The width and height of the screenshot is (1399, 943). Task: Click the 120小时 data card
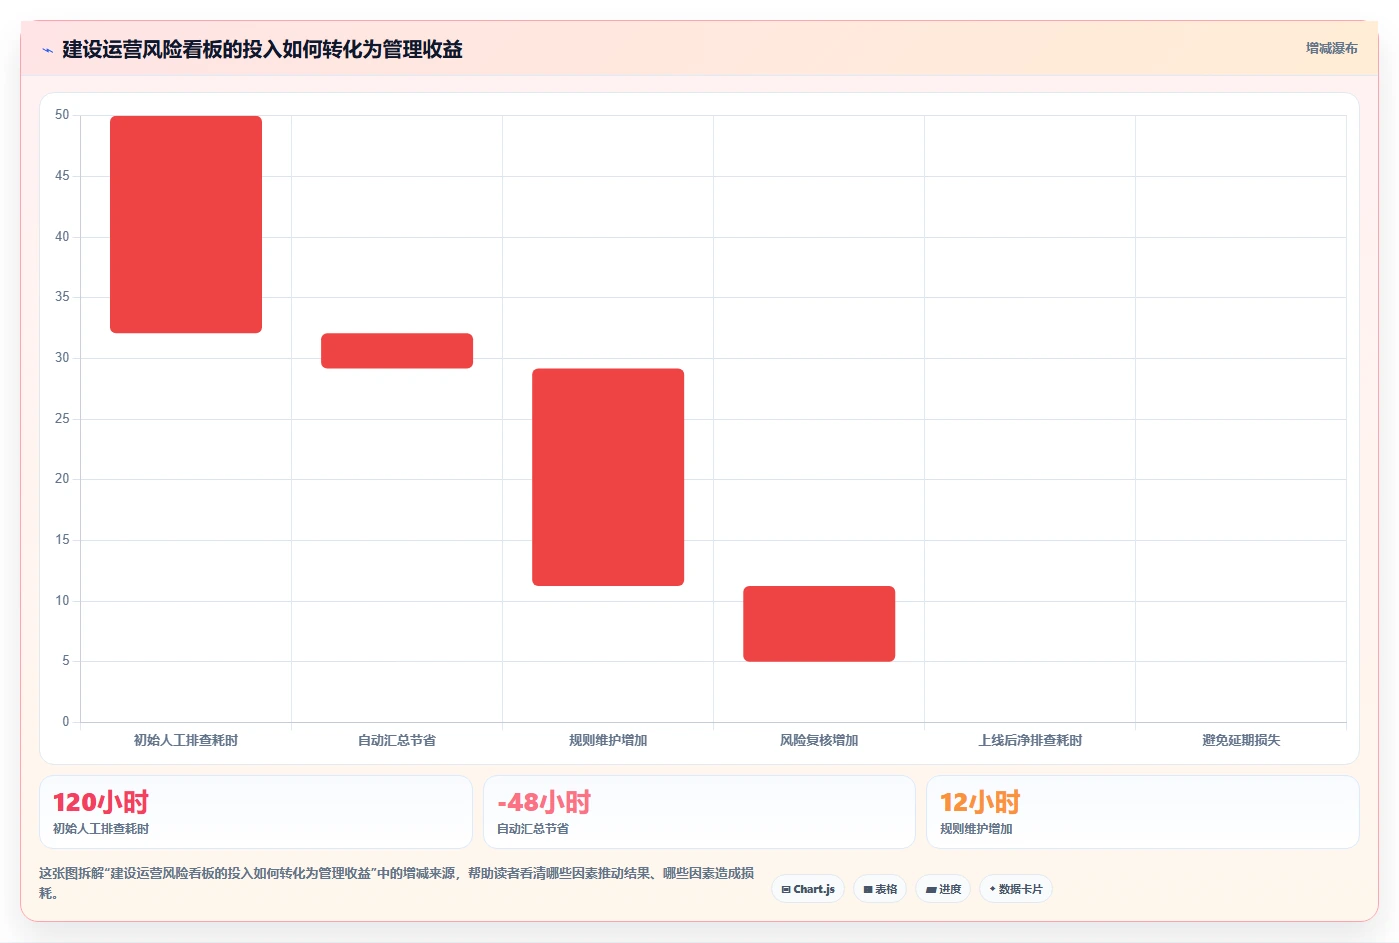point(256,812)
